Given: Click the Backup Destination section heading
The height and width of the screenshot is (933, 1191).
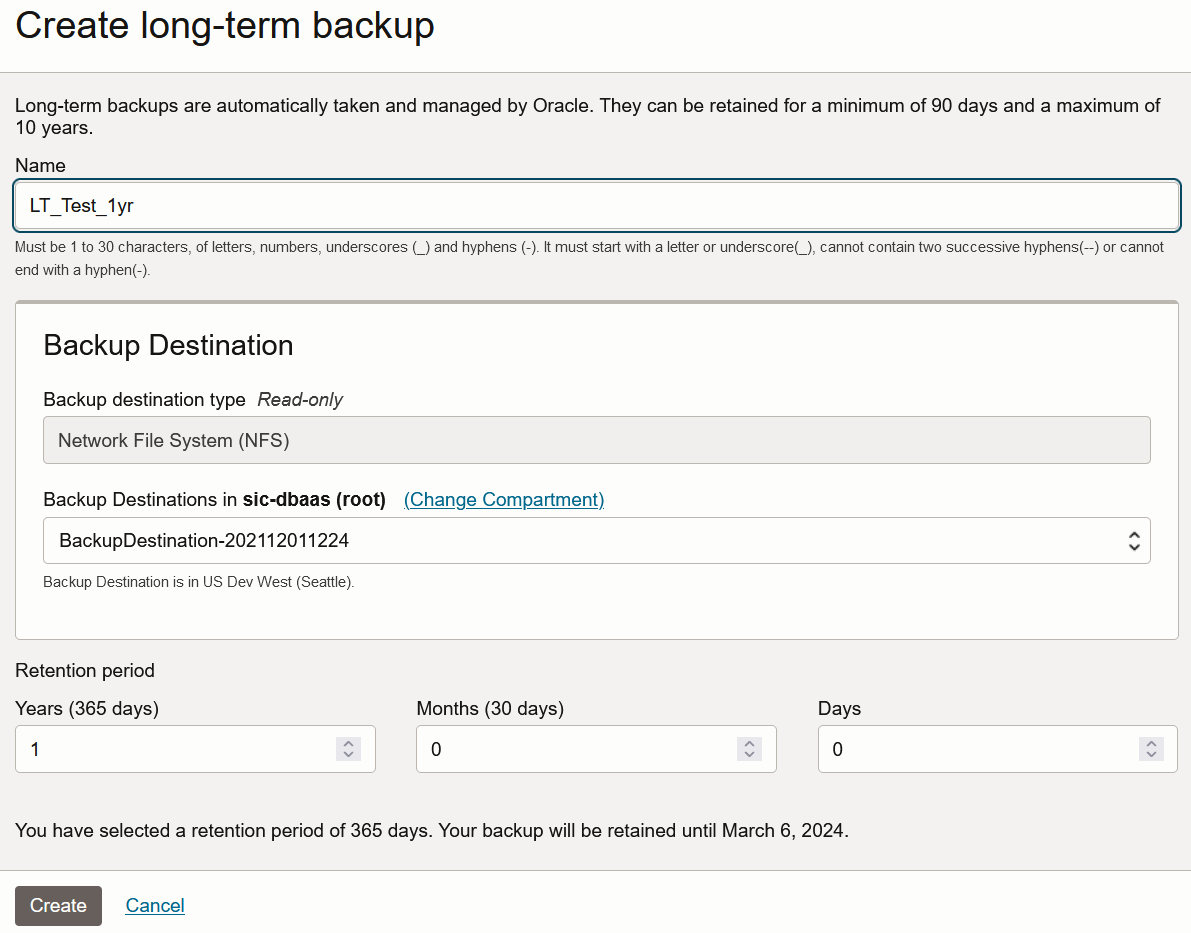Looking at the screenshot, I should click(x=168, y=346).
